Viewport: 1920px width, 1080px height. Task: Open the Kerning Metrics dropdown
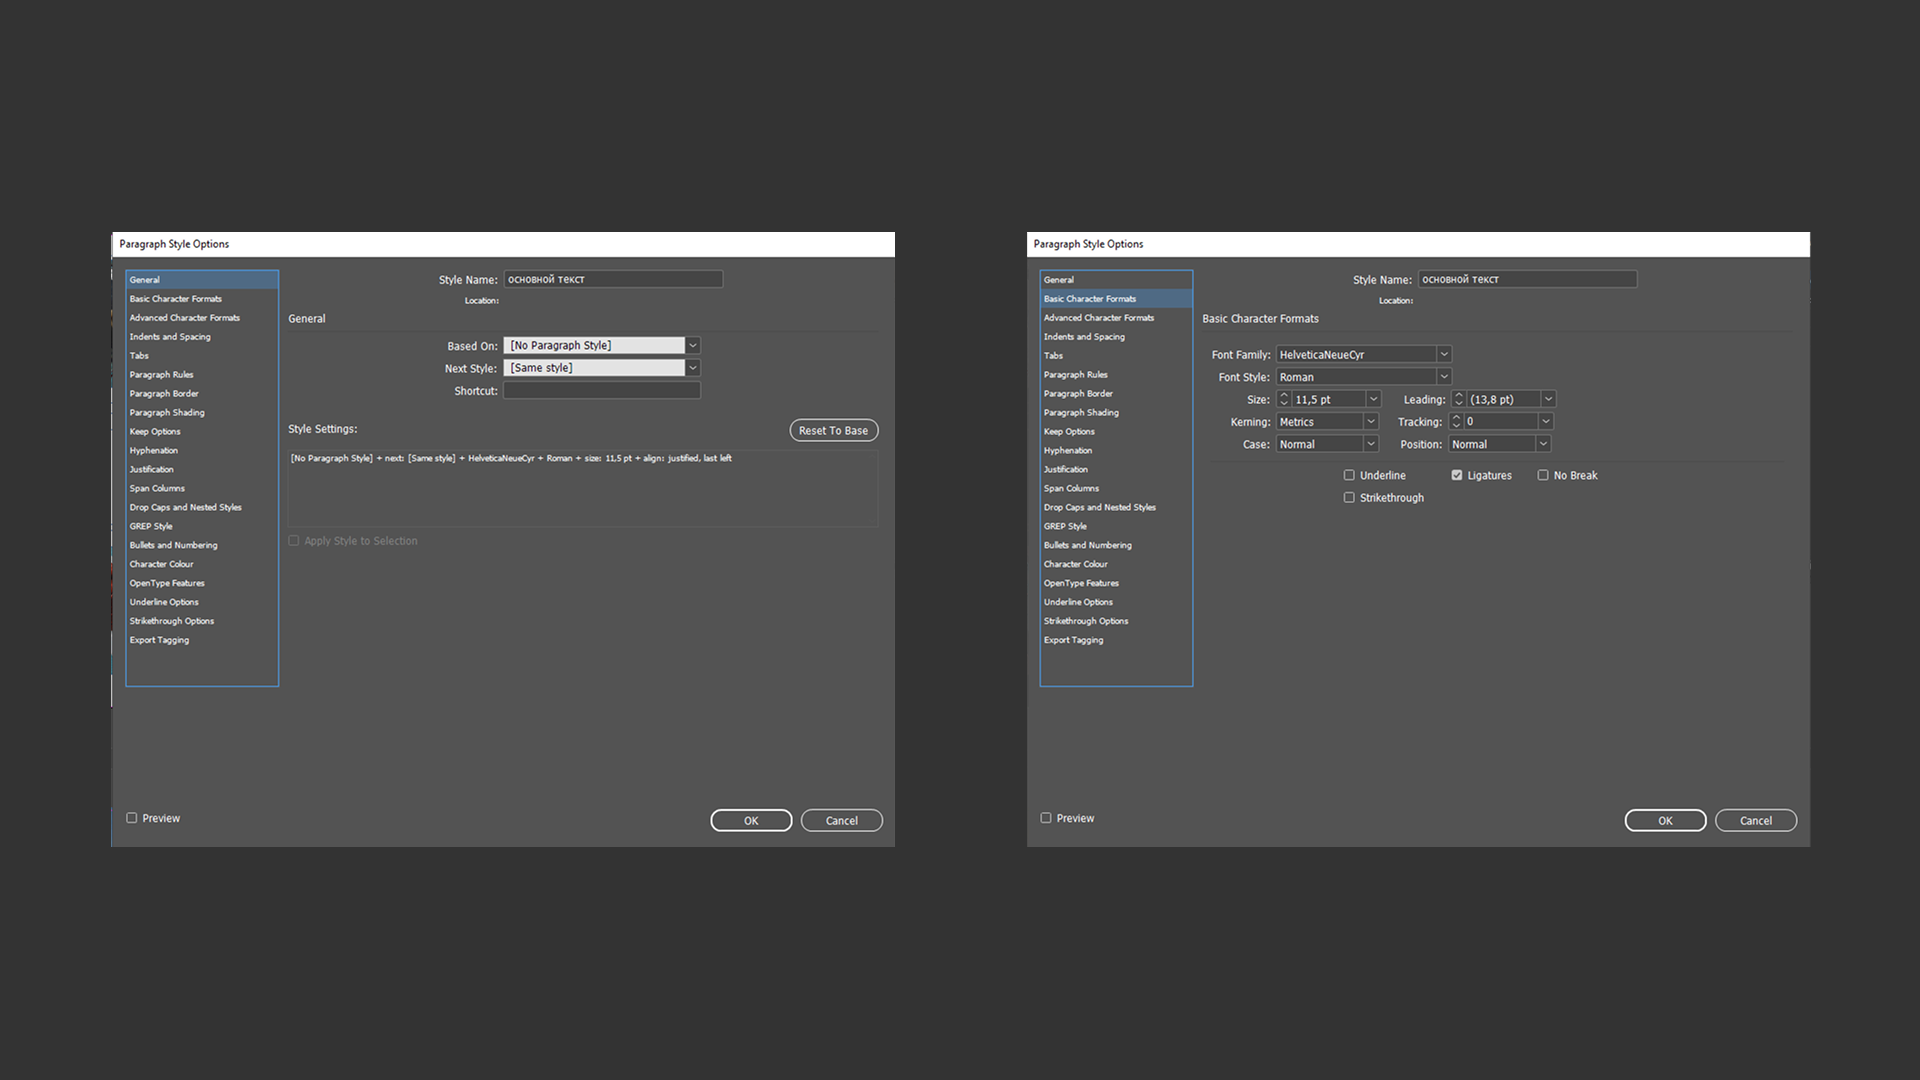click(x=1370, y=422)
